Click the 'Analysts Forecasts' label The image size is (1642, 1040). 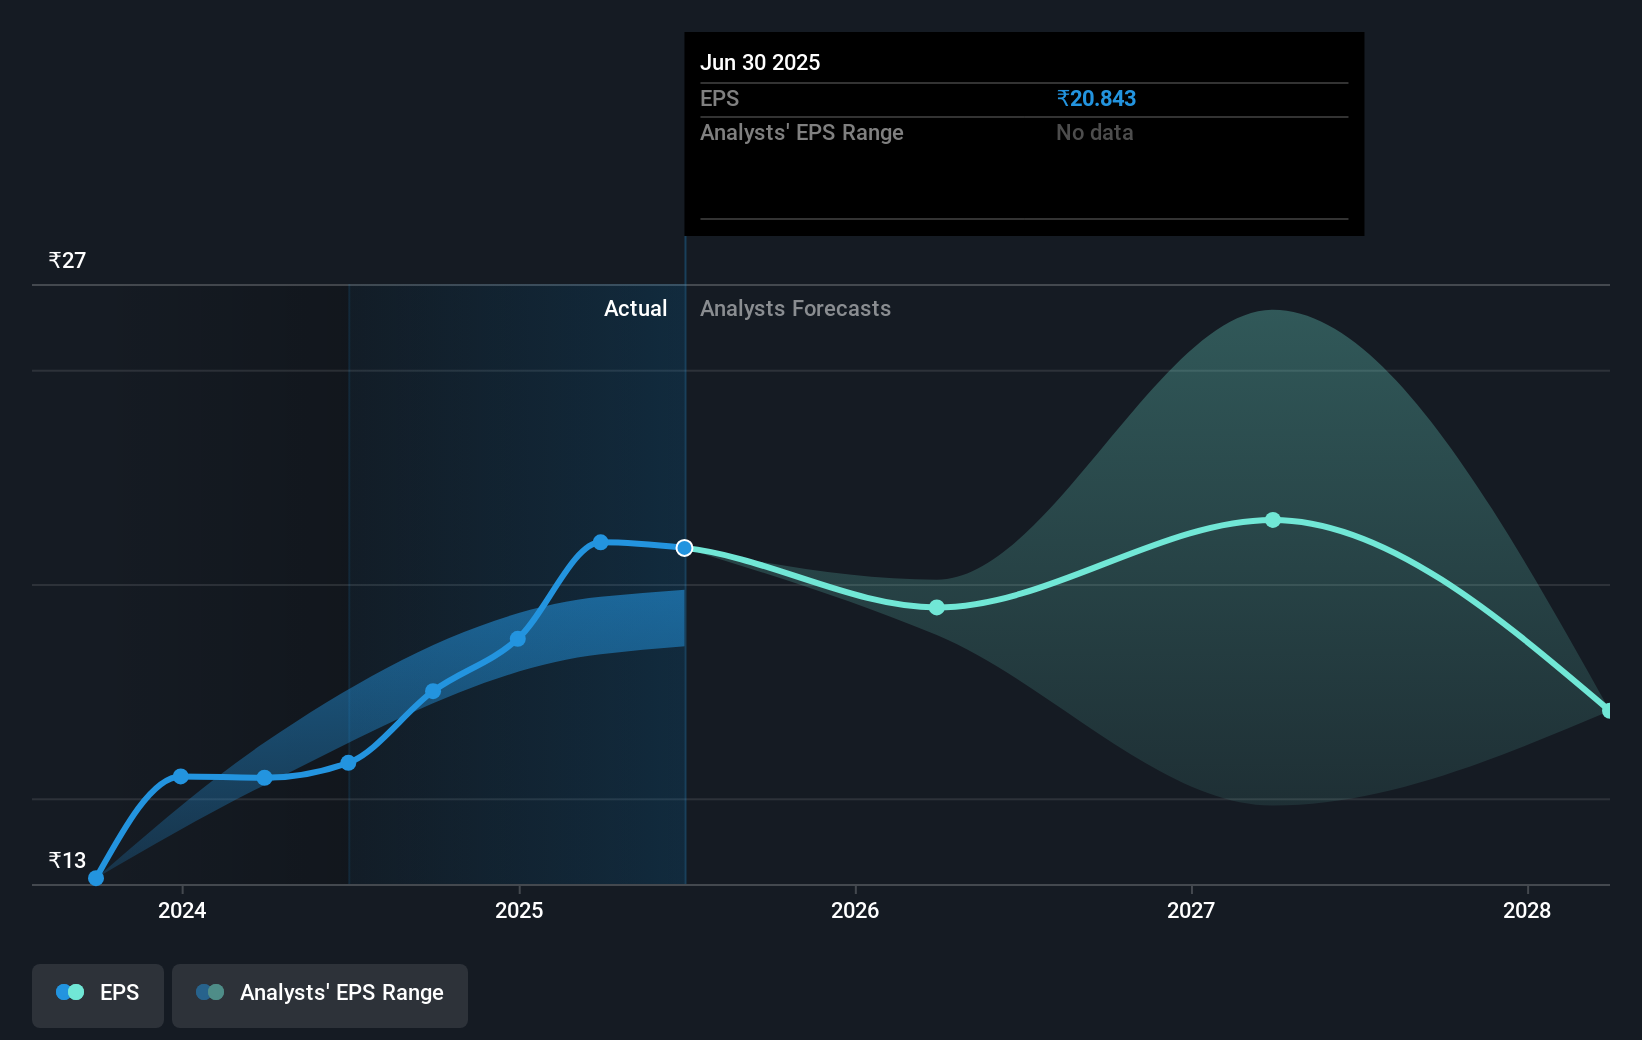pos(795,308)
